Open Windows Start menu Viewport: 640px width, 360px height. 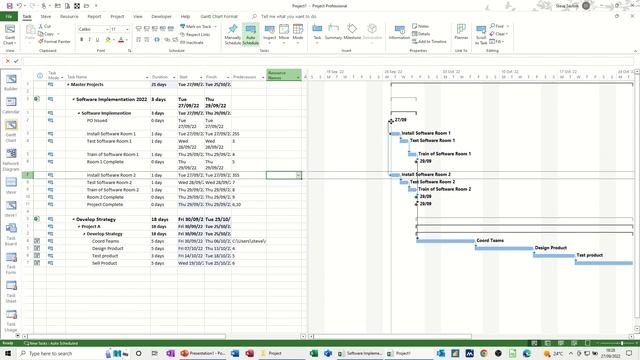8,353
